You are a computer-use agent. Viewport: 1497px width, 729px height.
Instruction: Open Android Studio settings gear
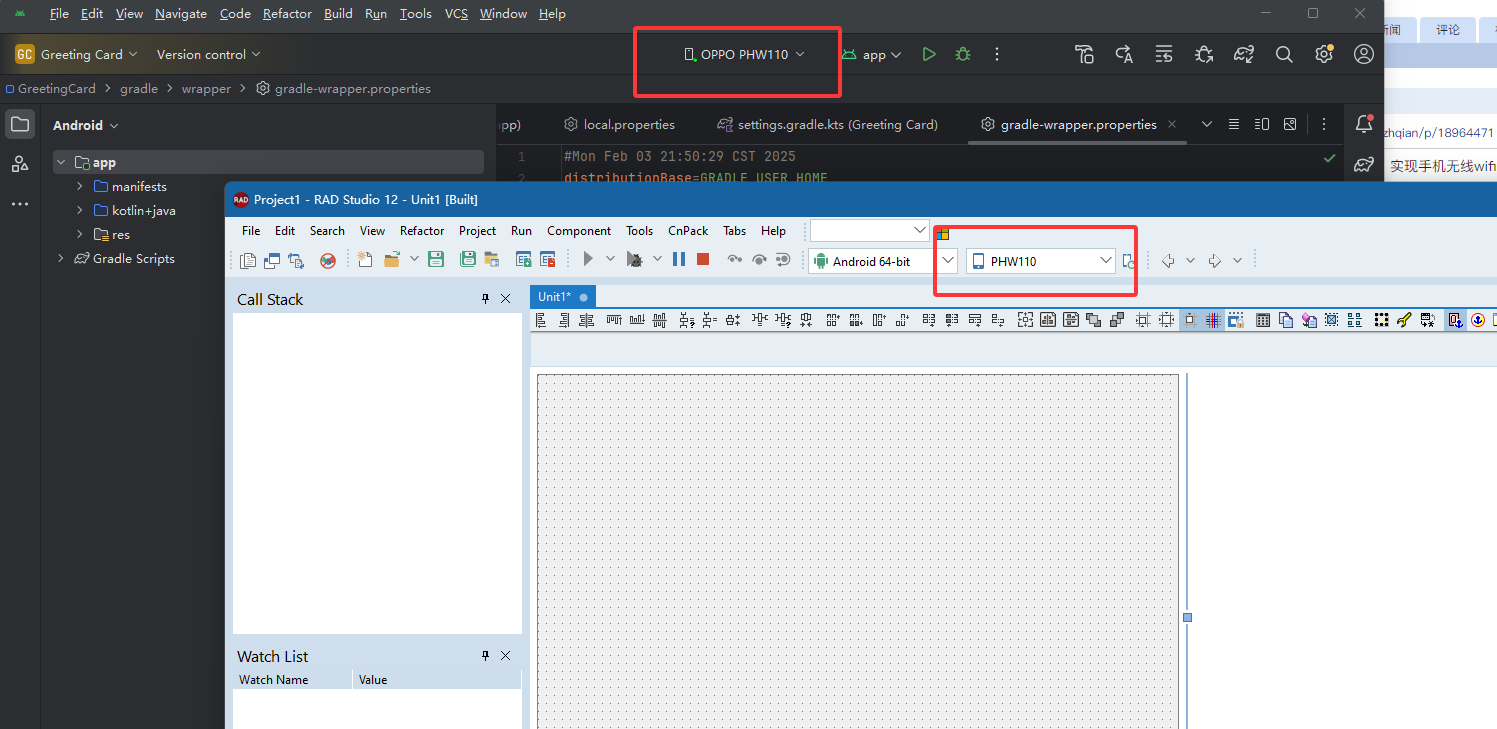pos(1324,55)
